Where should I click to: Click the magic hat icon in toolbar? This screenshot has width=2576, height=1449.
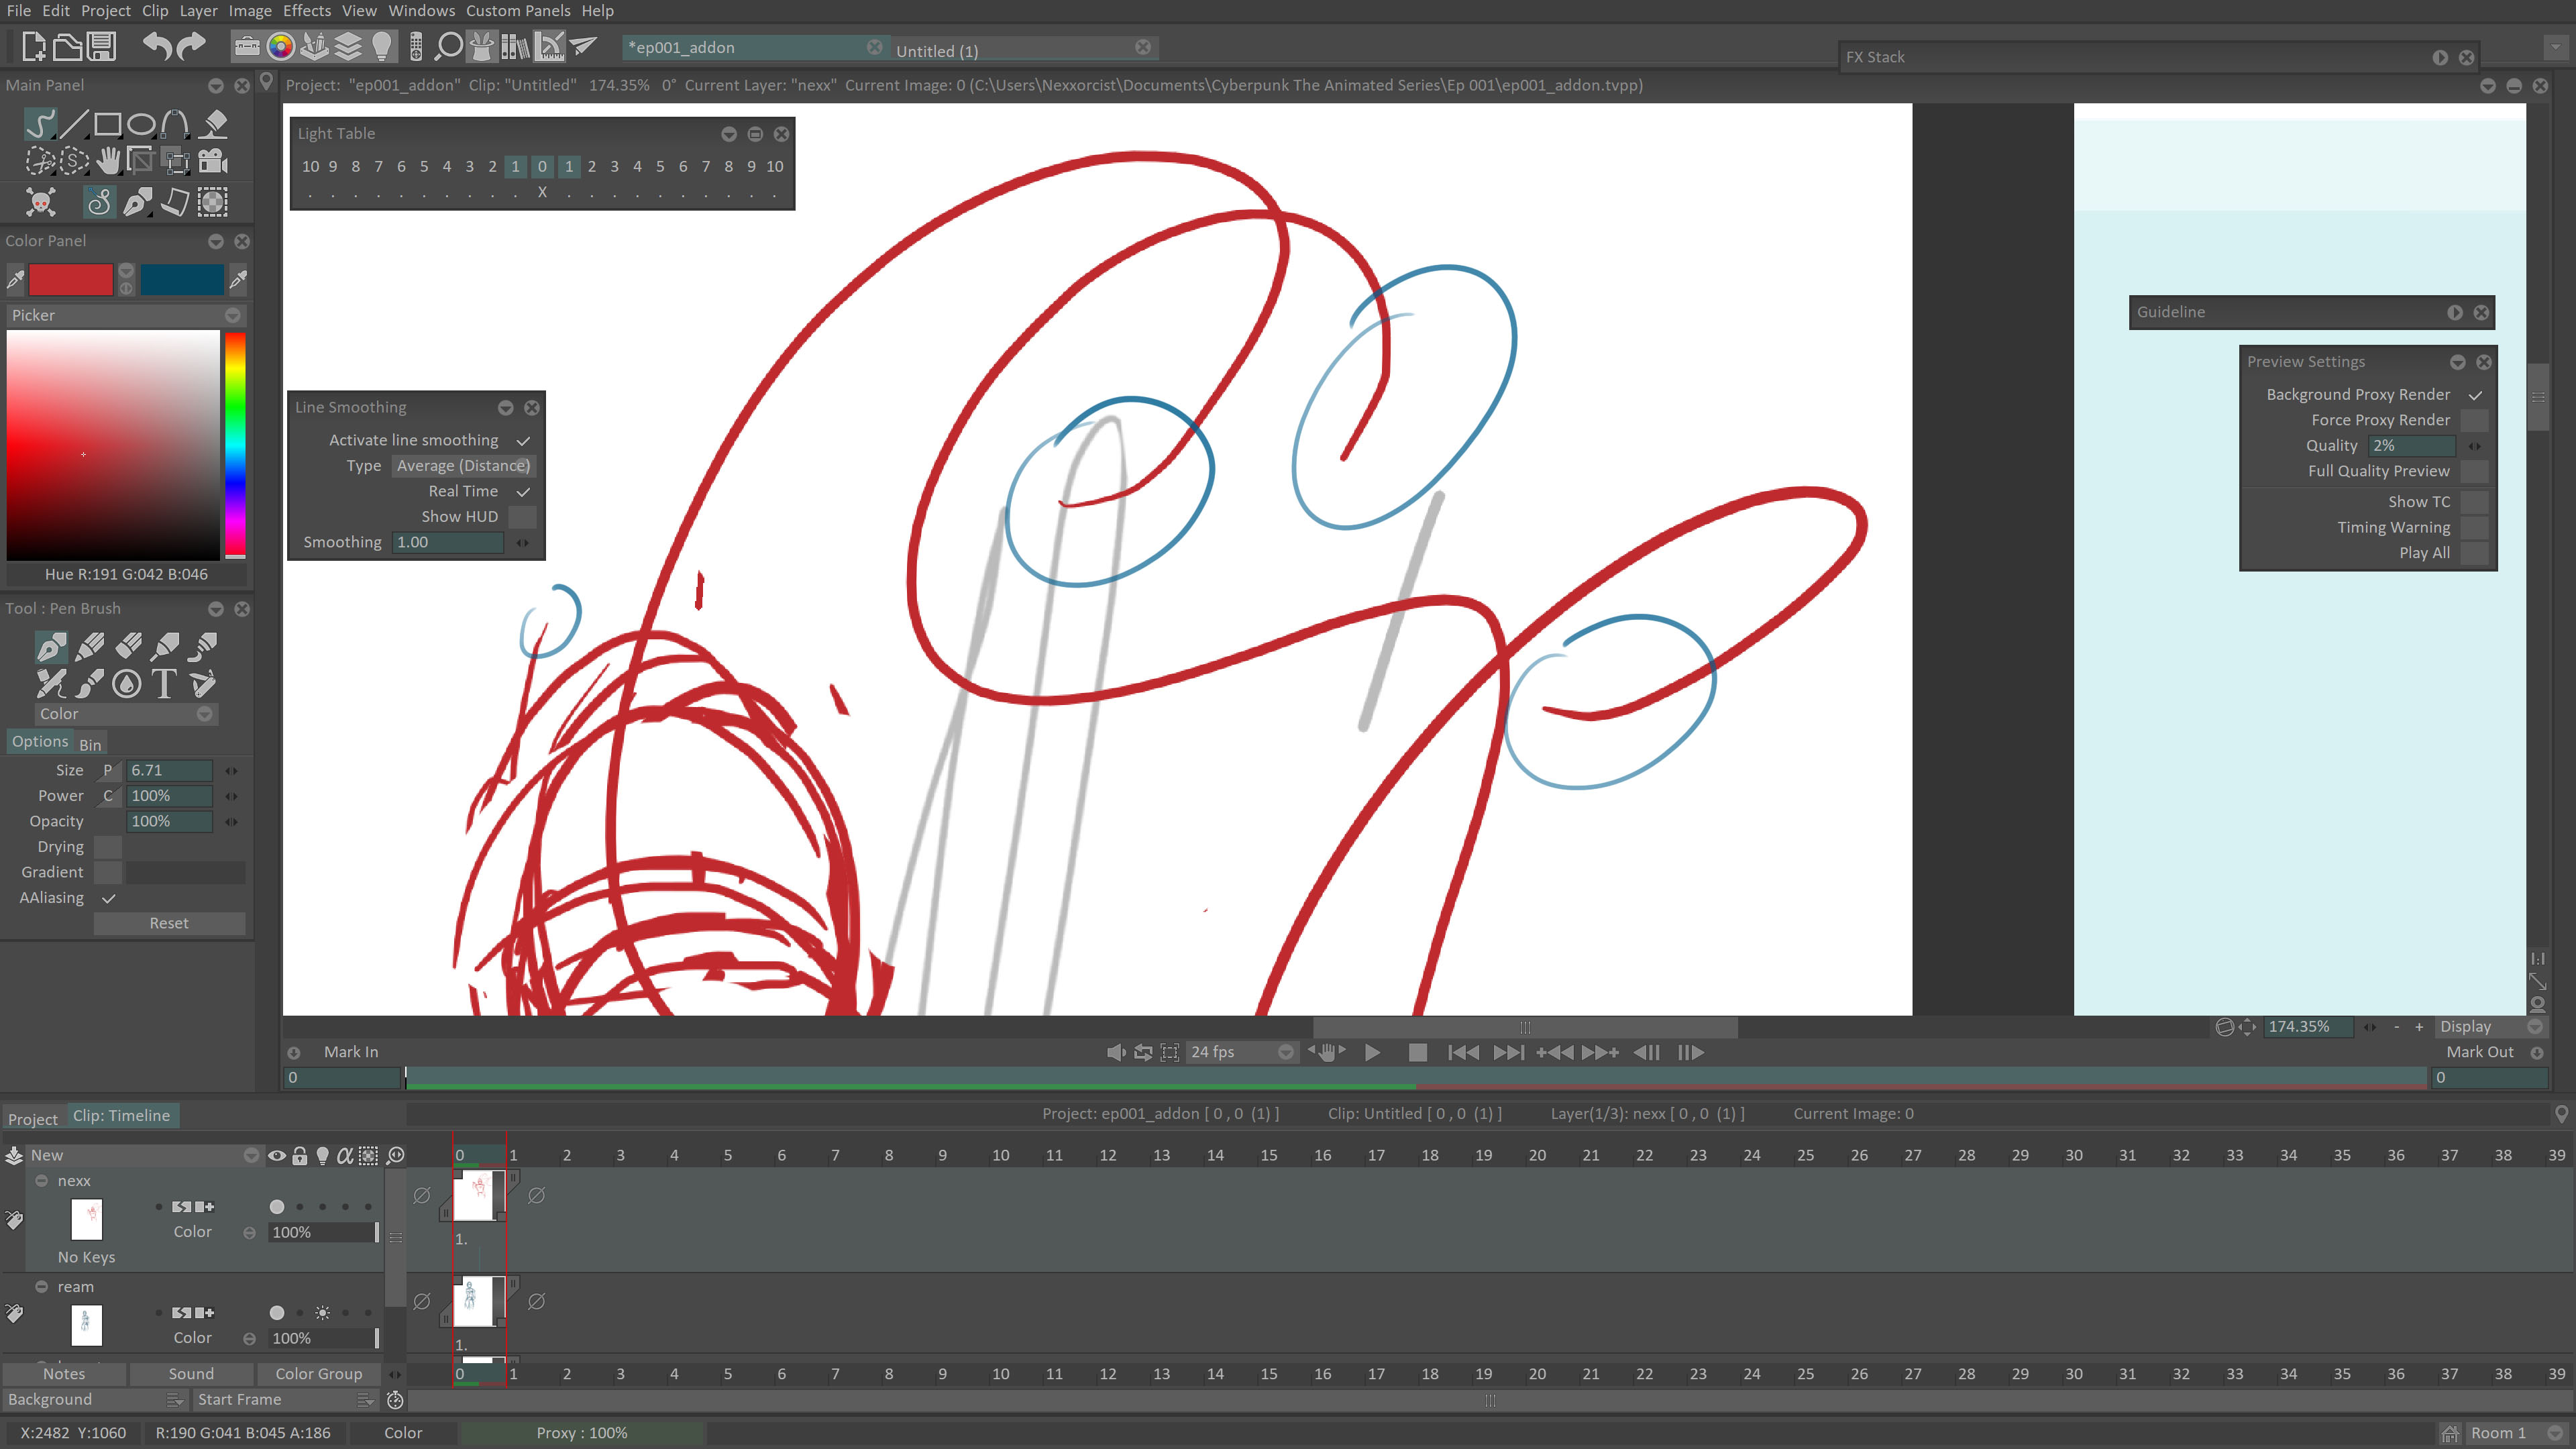click(482, 46)
